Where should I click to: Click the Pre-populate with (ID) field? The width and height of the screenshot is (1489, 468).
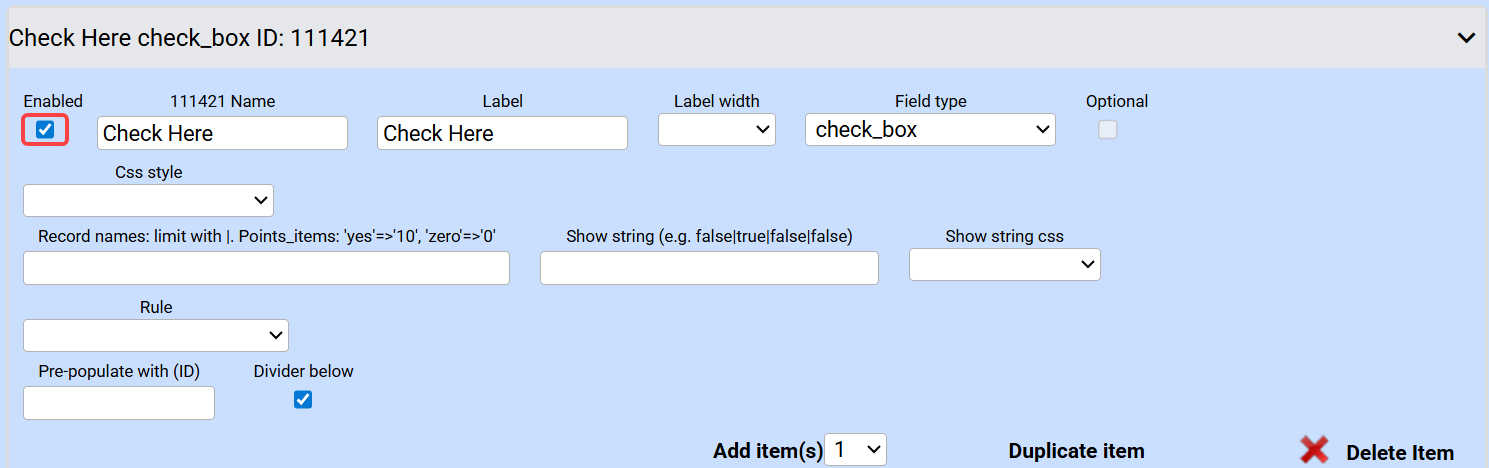click(119, 403)
